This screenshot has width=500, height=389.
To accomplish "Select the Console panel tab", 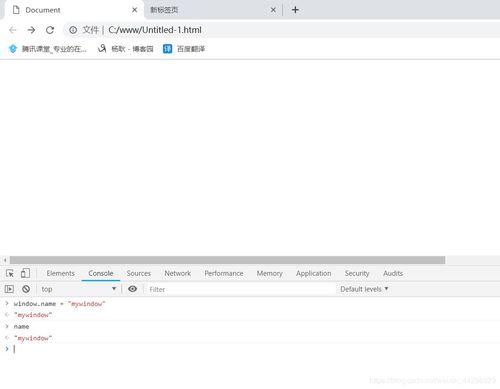I will tap(101, 273).
